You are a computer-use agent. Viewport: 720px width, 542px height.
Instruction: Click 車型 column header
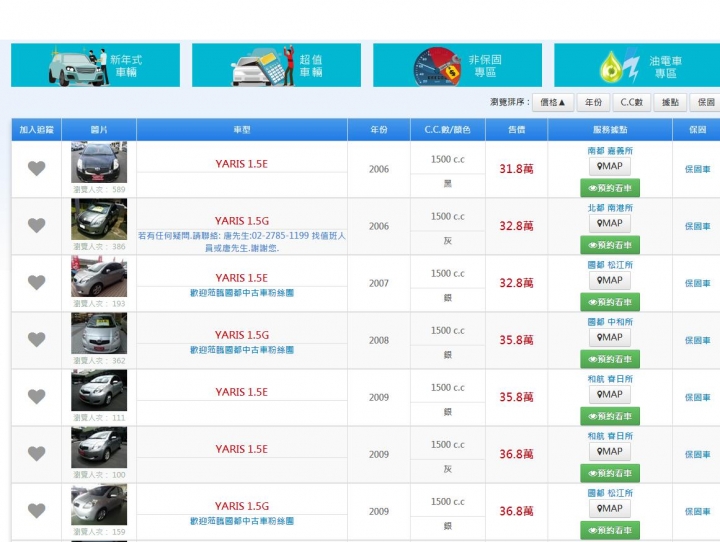pos(242,130)
